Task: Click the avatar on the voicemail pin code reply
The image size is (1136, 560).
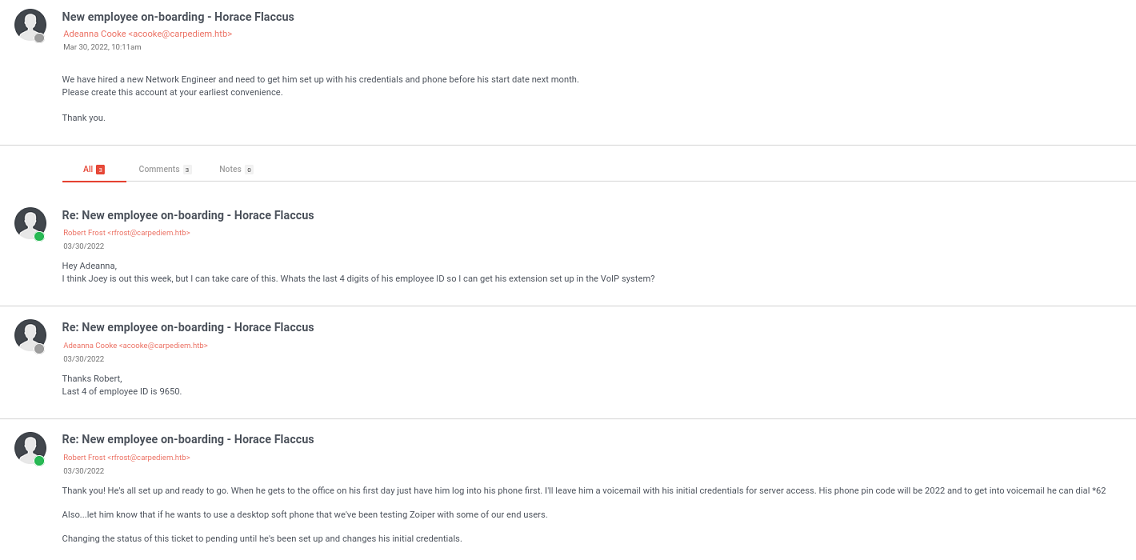Action: coord(30,446)
